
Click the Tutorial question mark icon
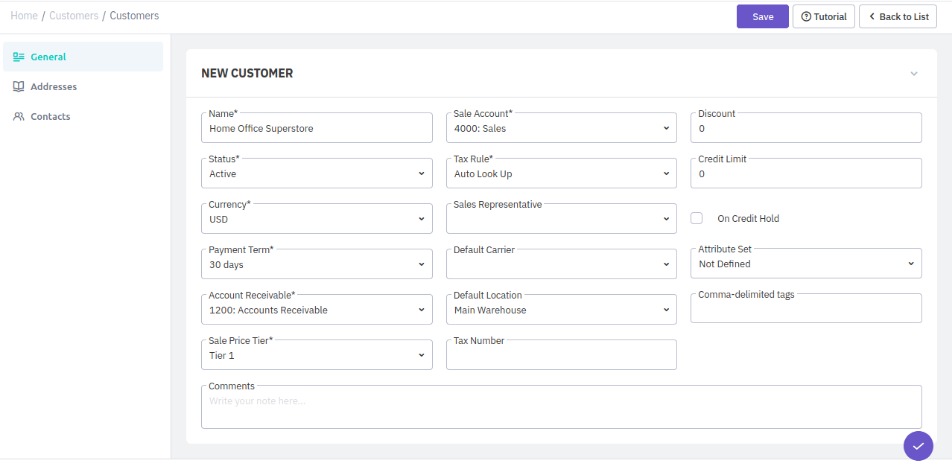click(806, 17)
